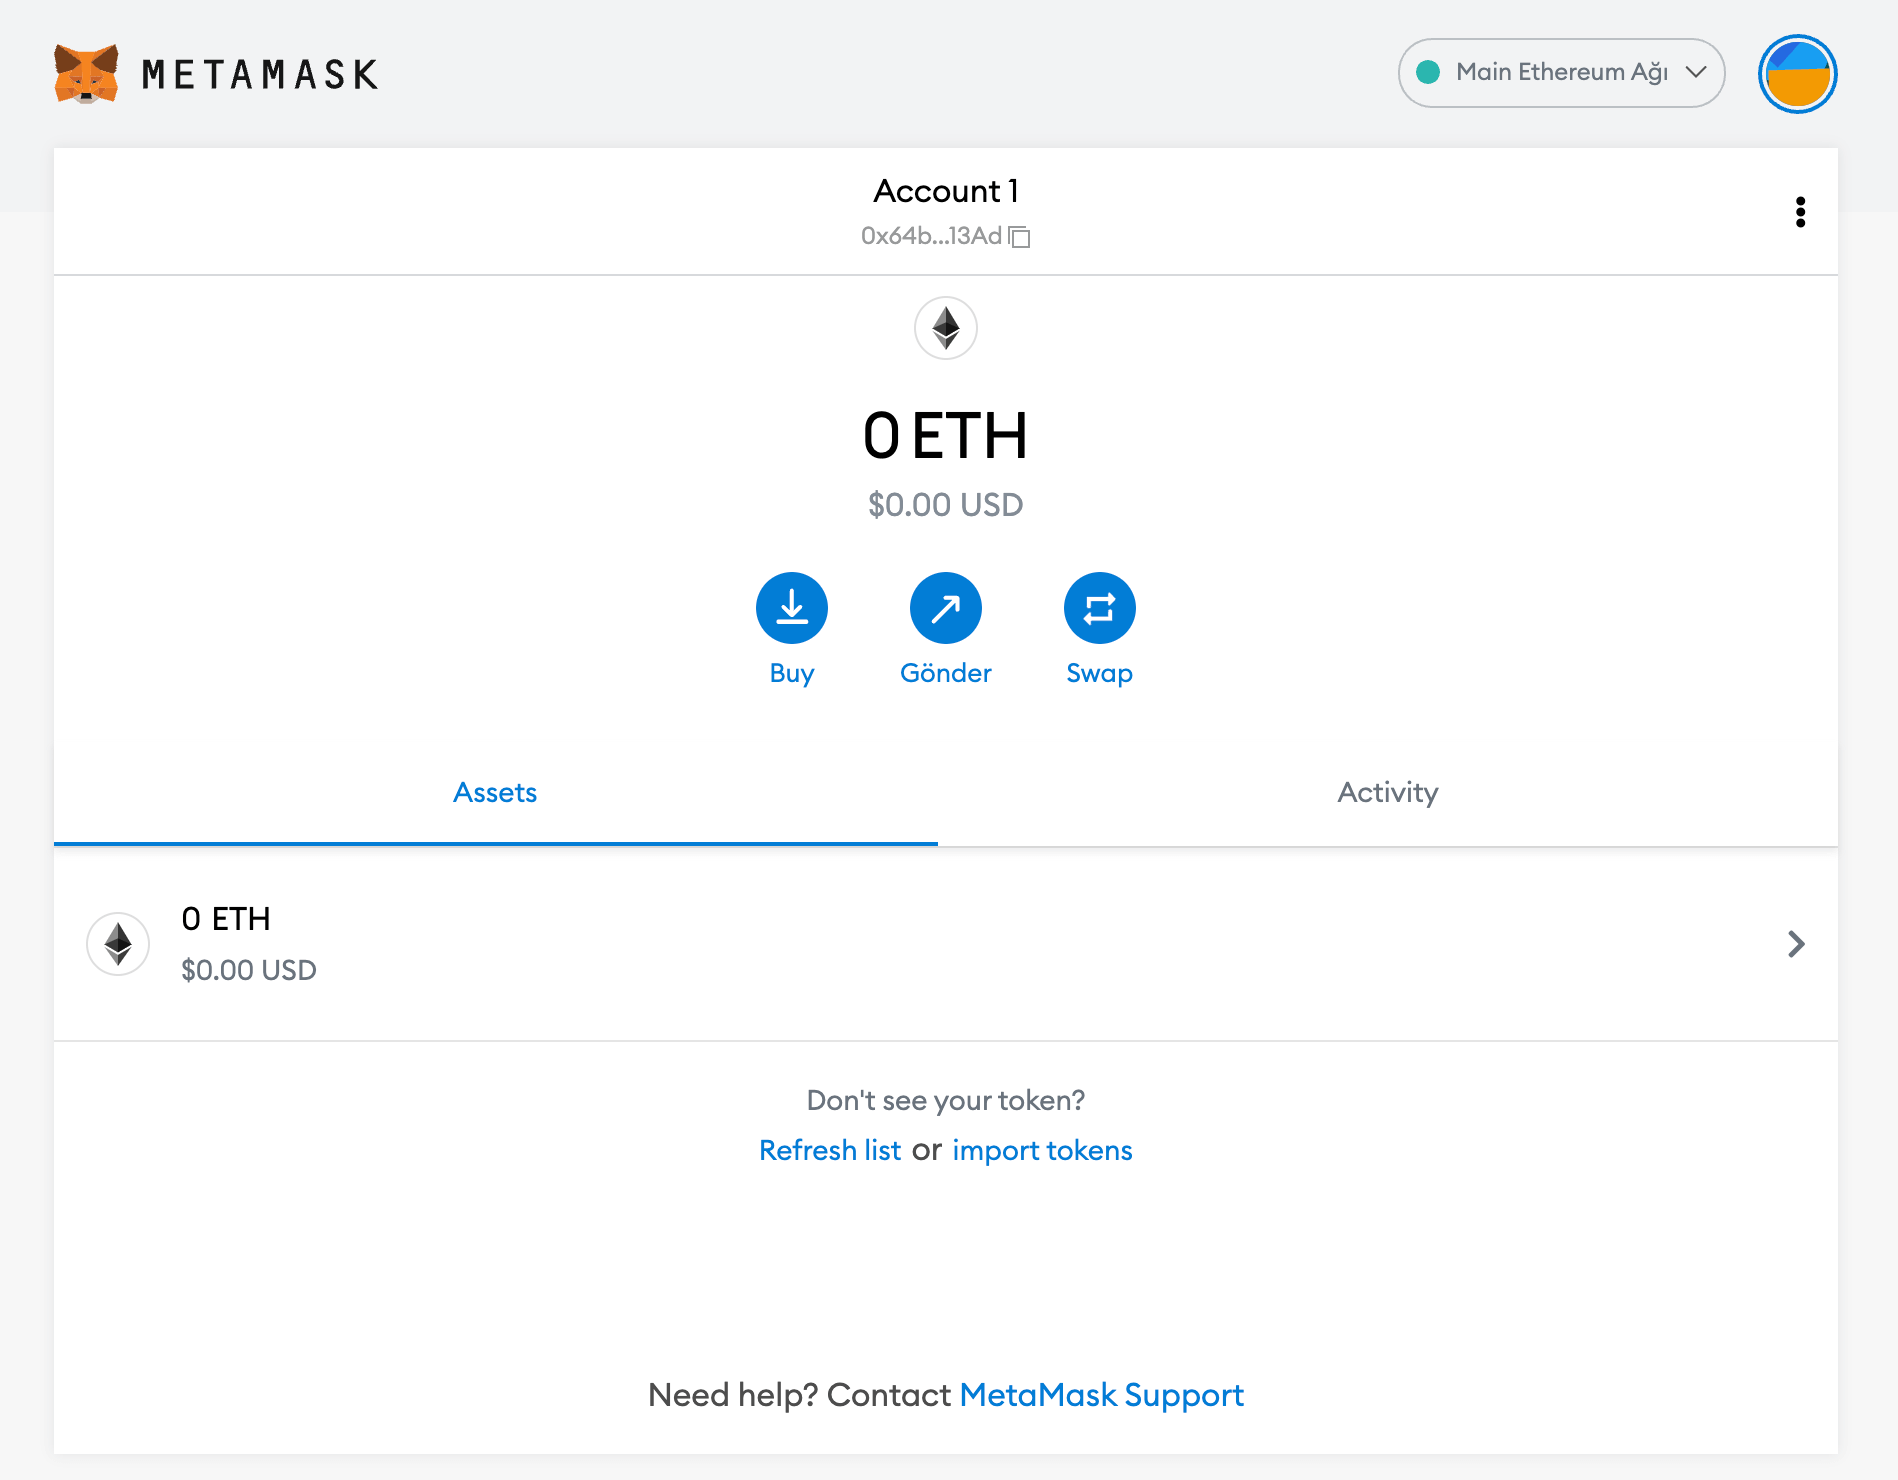Screen dimensions: 1898x1480
Task: Click the 0 ETH amount in the asset row
Action: [226, 919]
